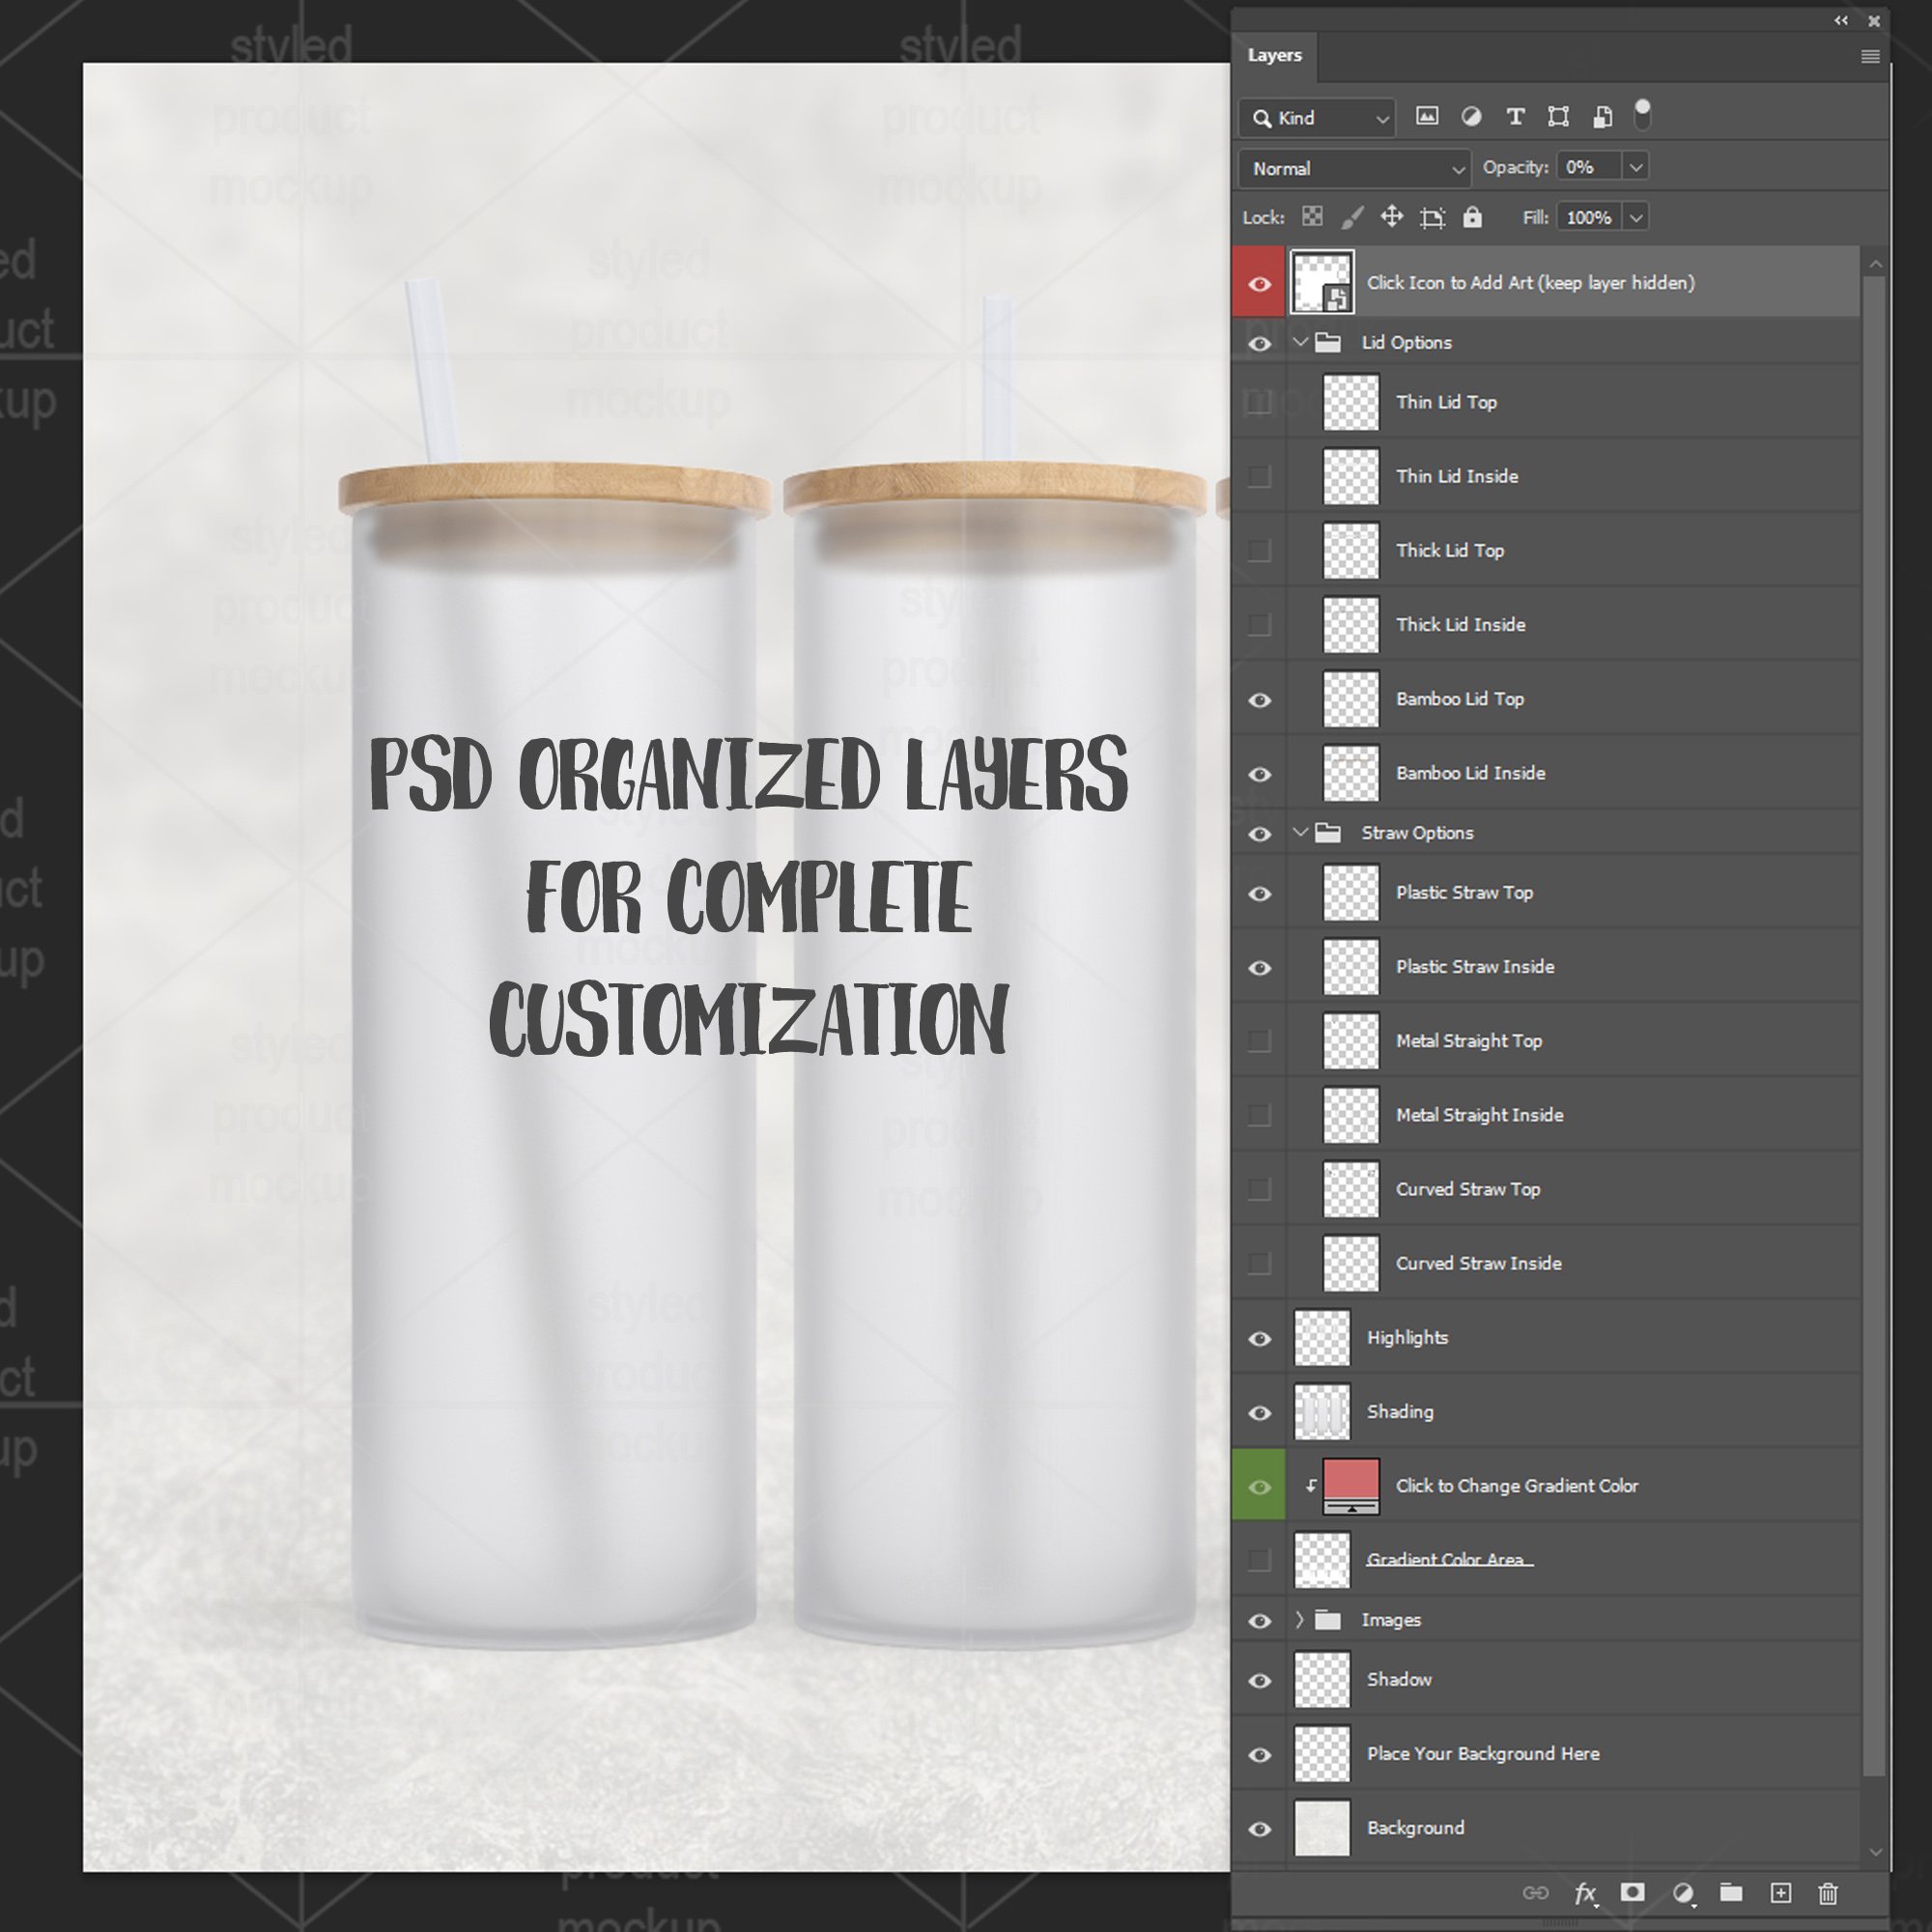Open the Fill slider dropdown arrow

coord(1636,217)
